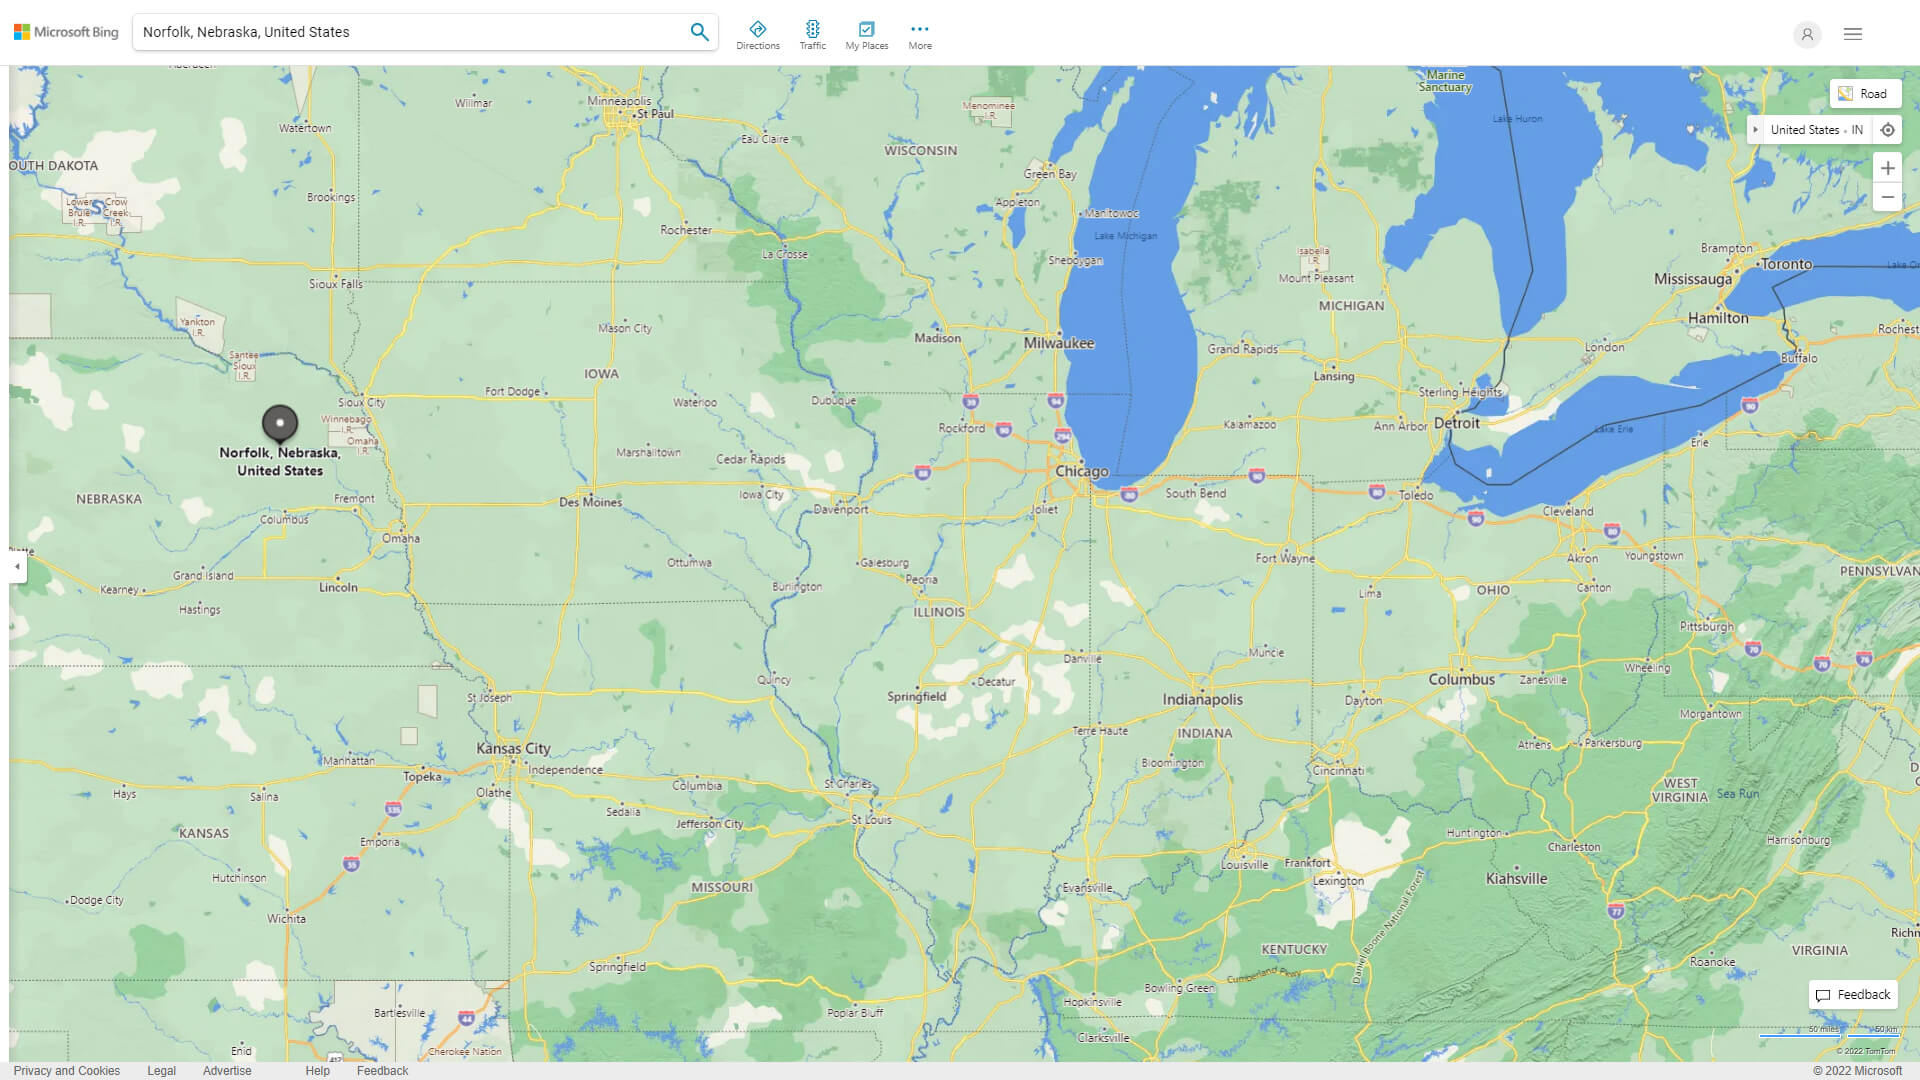The image size is (1920, 1080).
Task: Open My Places
Action: 866,33
